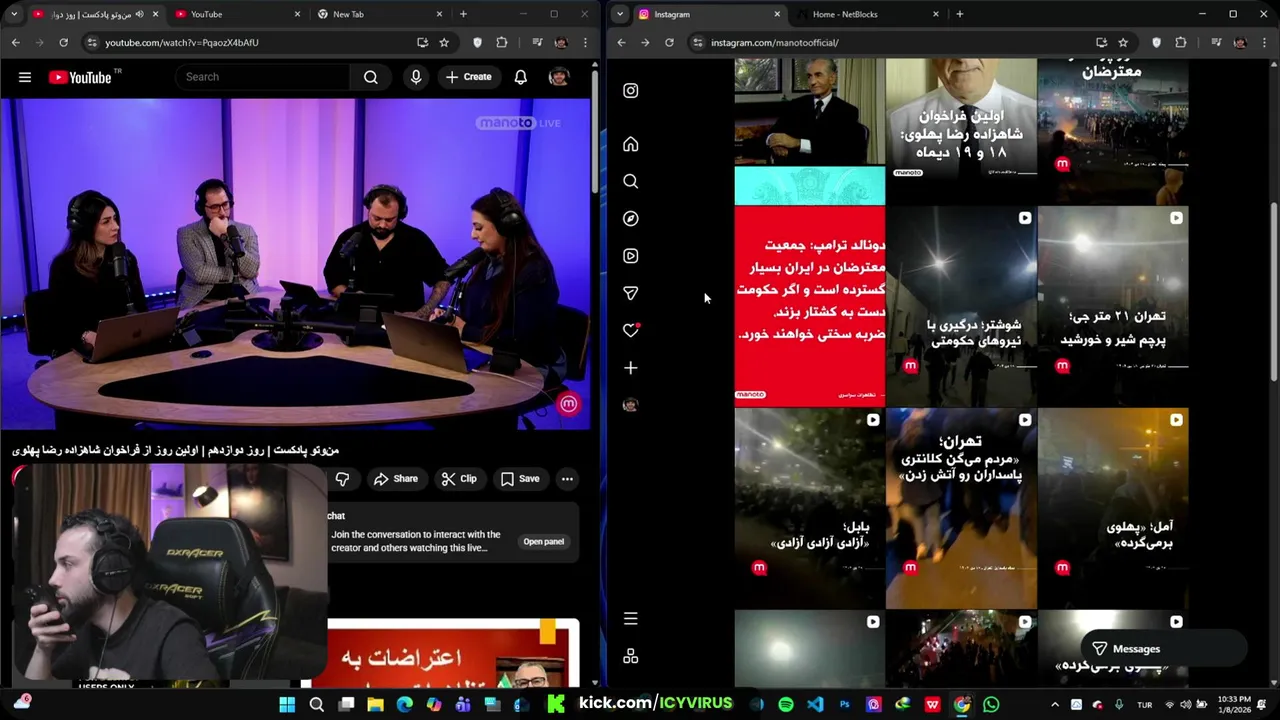
Task: Bookmark the YouTube page with the star
Action: click(x=444, y=42)
